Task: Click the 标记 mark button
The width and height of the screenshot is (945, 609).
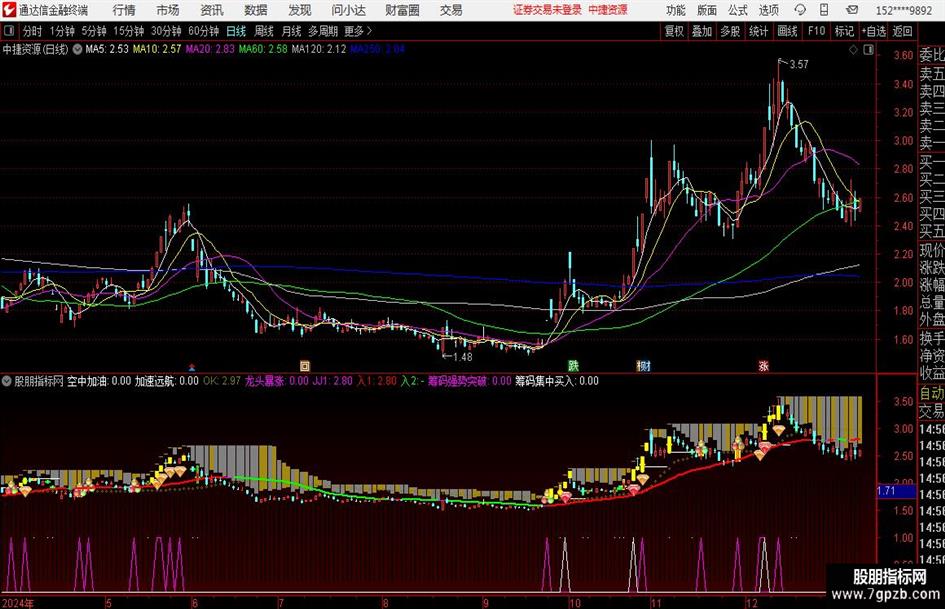Action: coord(844,31)
